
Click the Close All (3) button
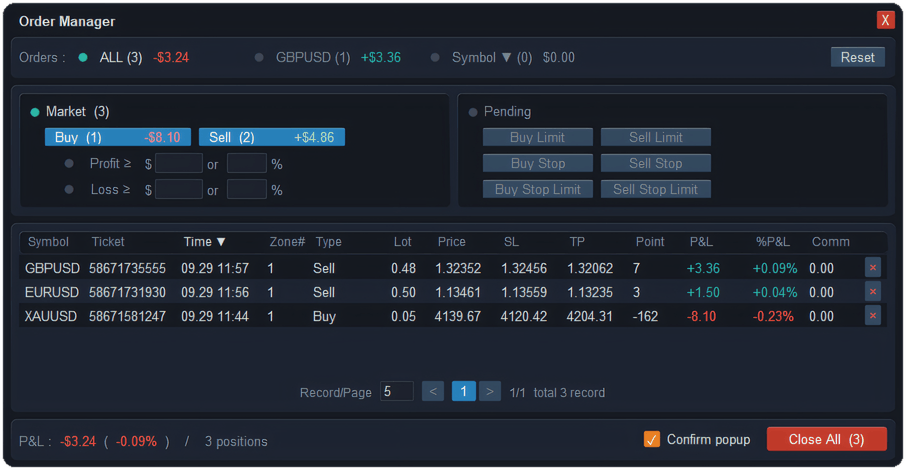pos(826,439)
